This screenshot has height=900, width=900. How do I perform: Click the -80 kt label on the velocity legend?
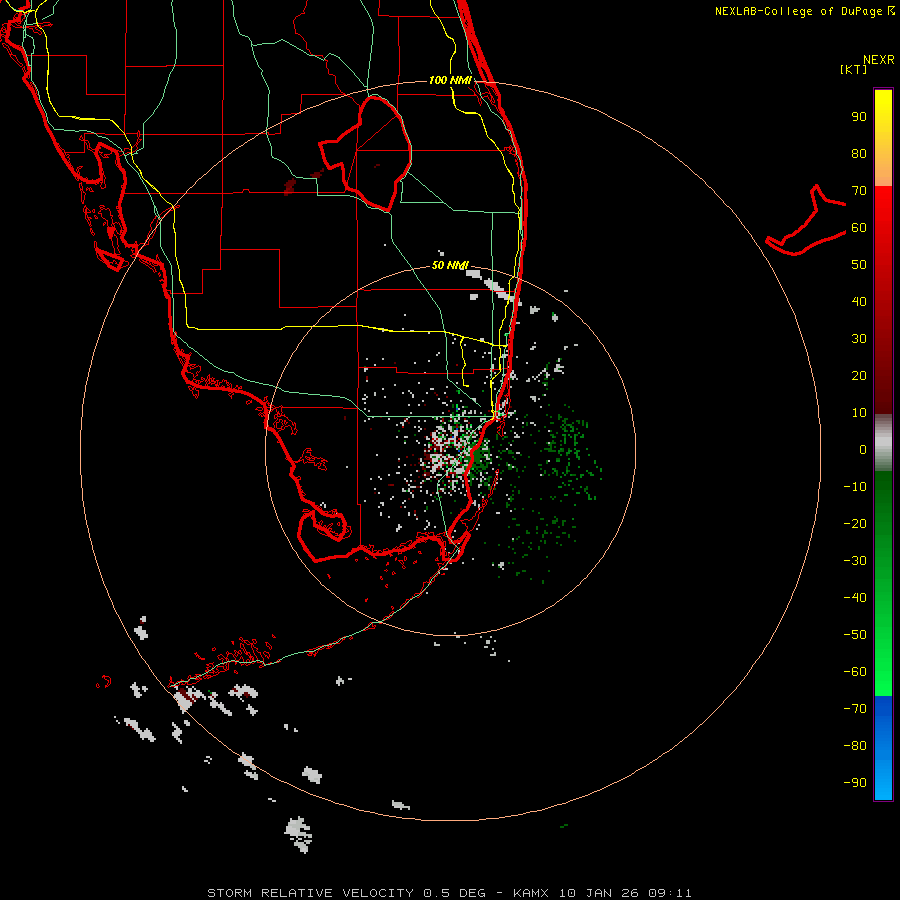[855, 746]
